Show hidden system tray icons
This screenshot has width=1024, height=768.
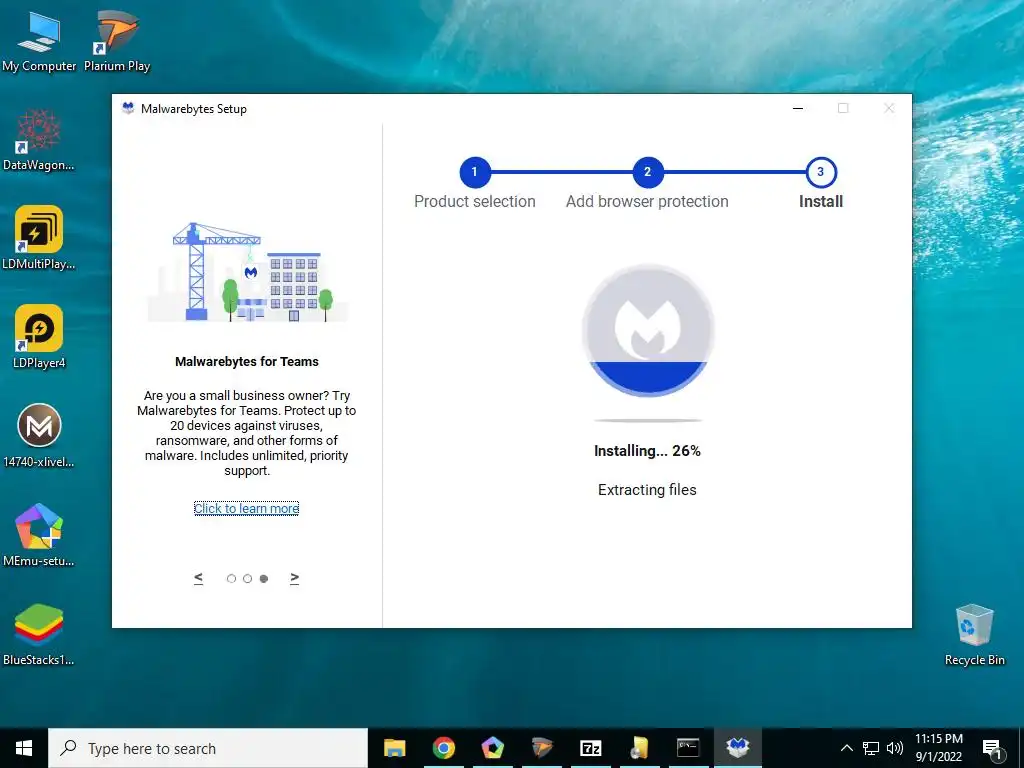pos(846,748)
